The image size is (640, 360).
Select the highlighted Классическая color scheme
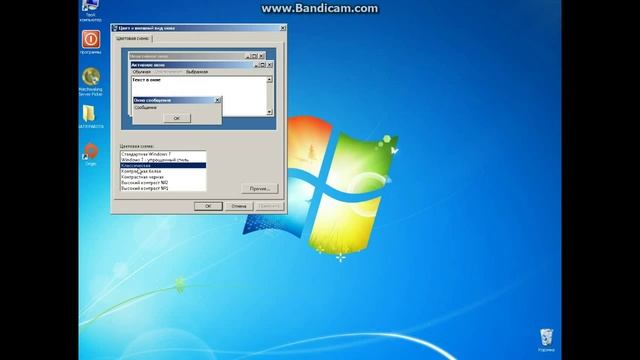point(163,166)
